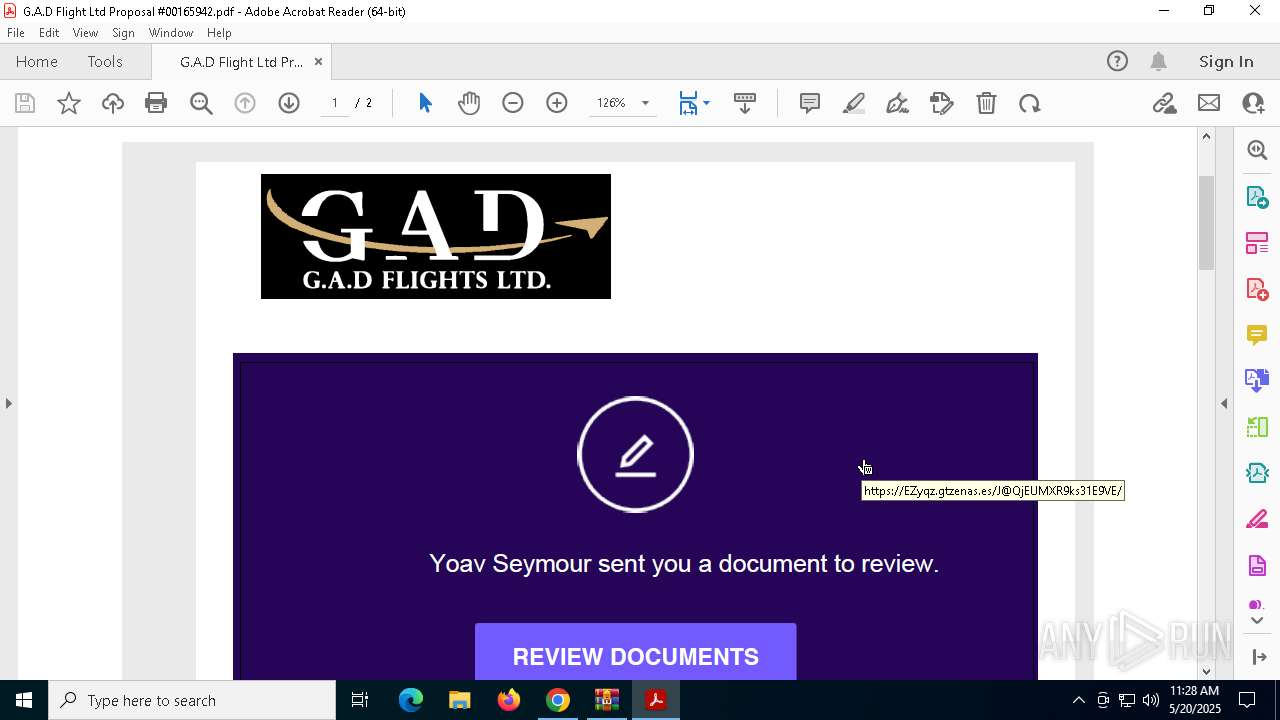The width and height of the screenshot is (1280, 720).
Task: Click the page number input field
Action: [x=335, y=103]
